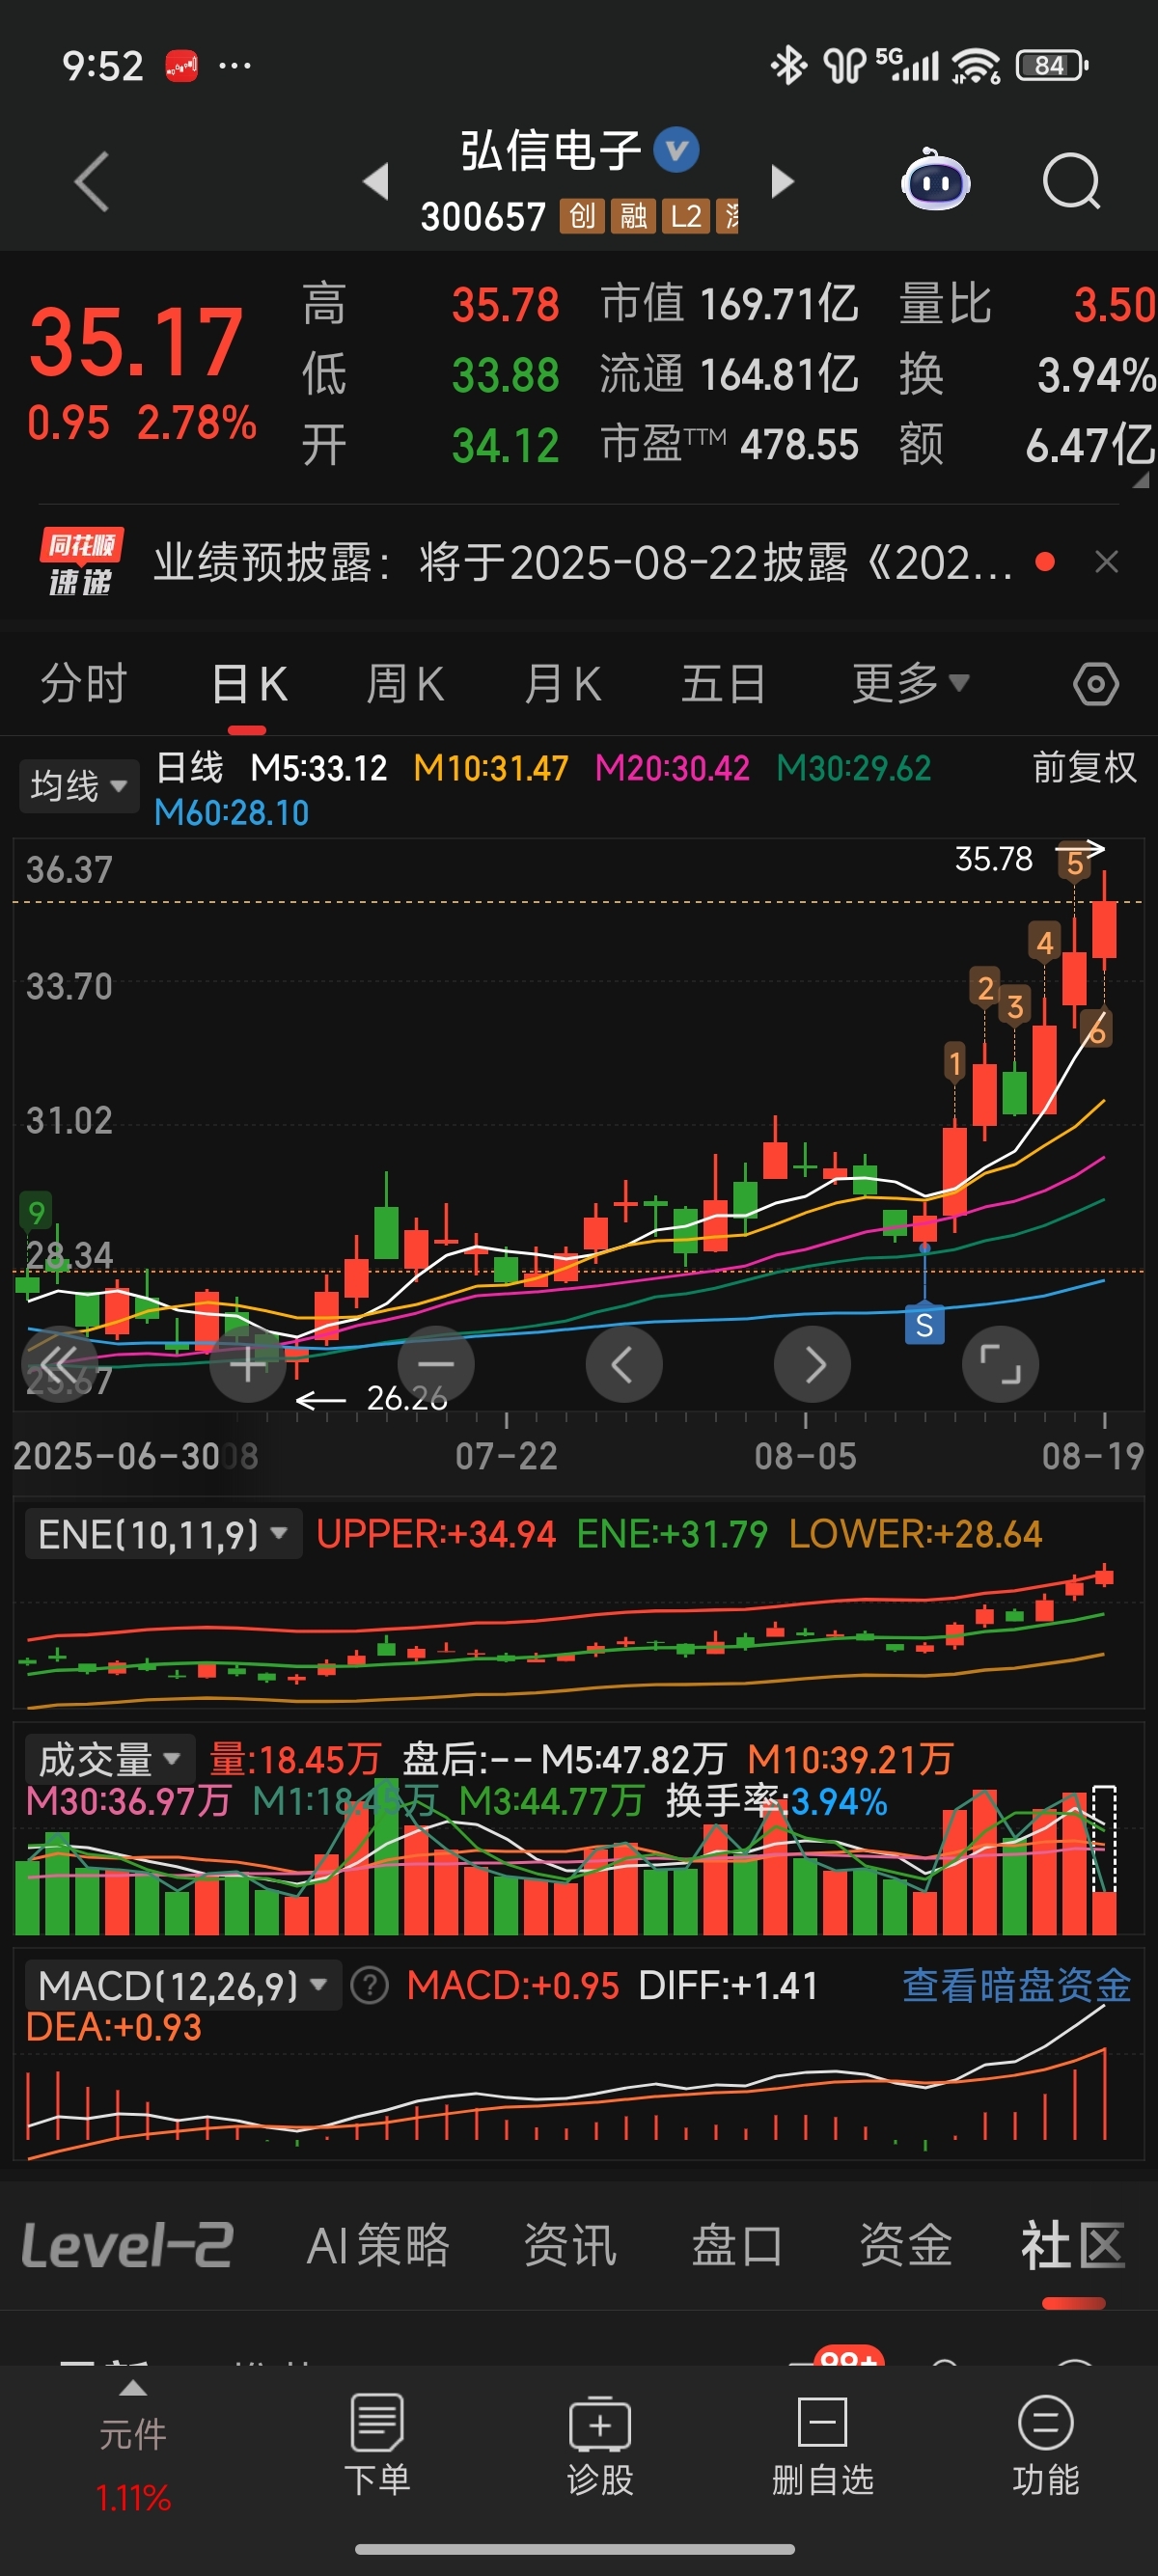This screenshot has height=2576, width=1158.
Task: Switch to 五日 five-day chart
Action: click(x=723, y=684)
